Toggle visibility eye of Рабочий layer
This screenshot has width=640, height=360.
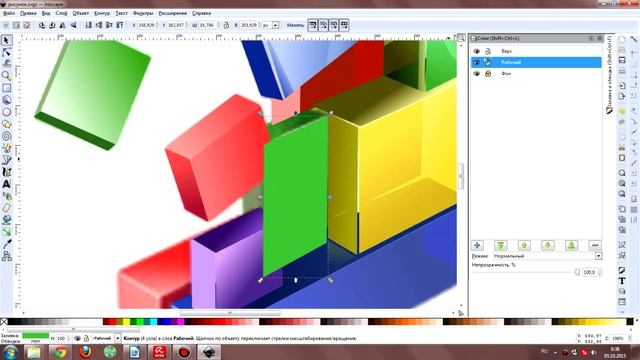[x=476, y=62]
